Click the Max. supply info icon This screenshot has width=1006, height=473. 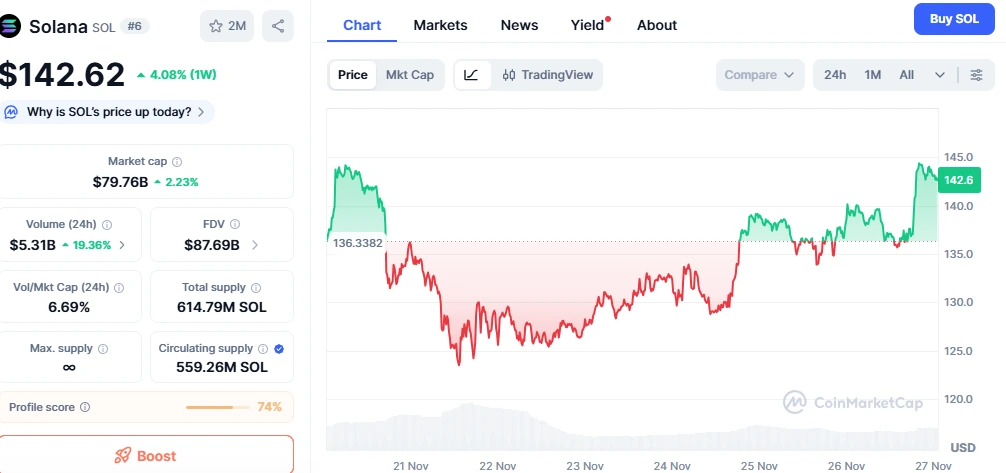(x=103, y=349)
